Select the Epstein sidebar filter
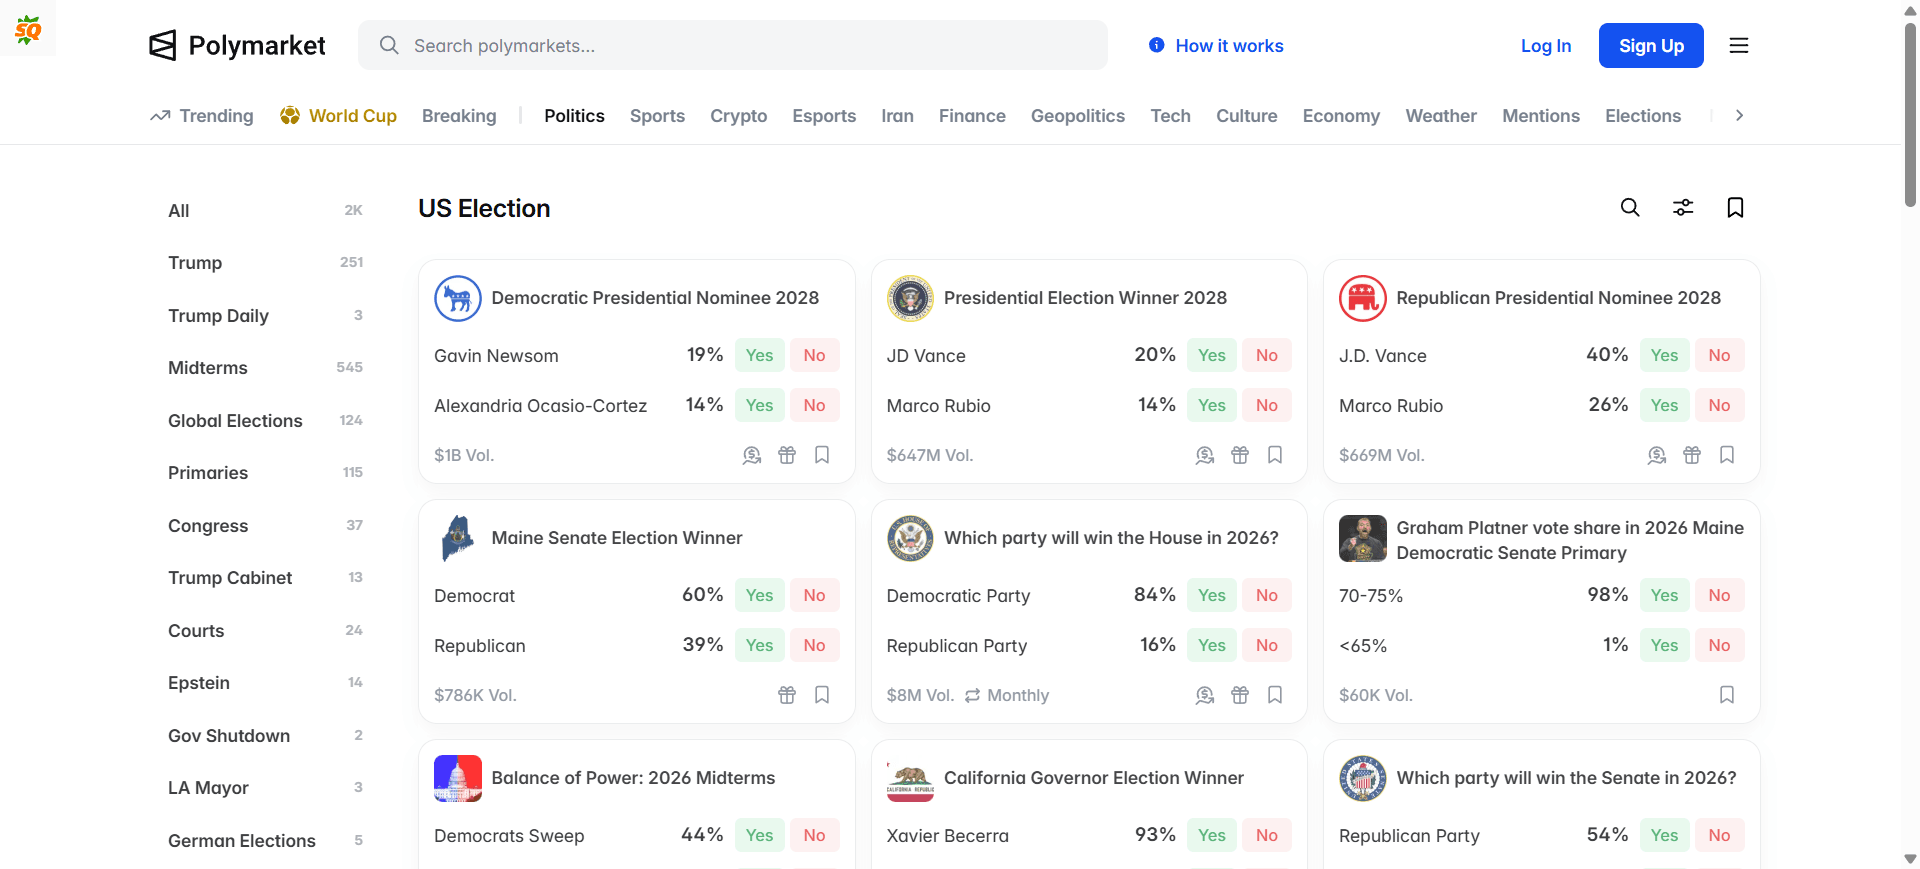1920x869 pixels. tap(265, 683)
